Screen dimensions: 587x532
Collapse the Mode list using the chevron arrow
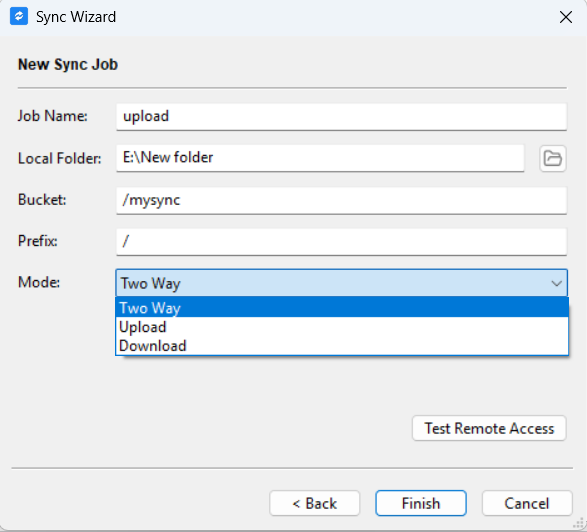click(x=557, y=283)
